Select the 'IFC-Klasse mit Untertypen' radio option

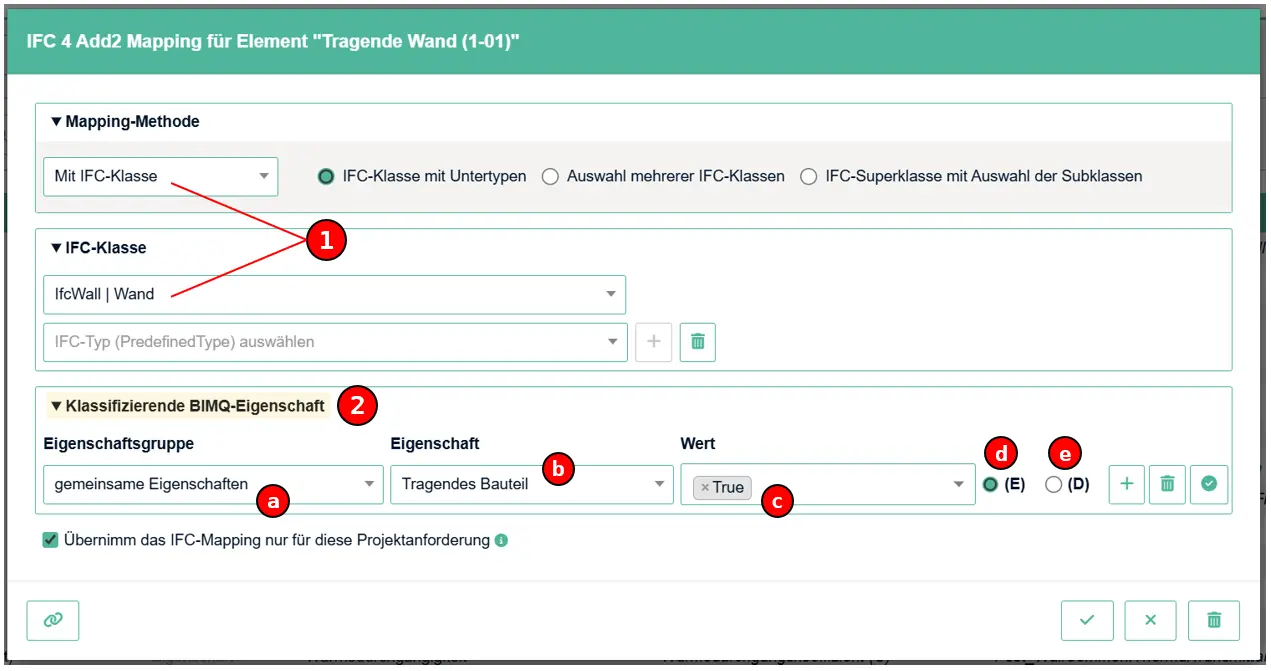(326, 176)
